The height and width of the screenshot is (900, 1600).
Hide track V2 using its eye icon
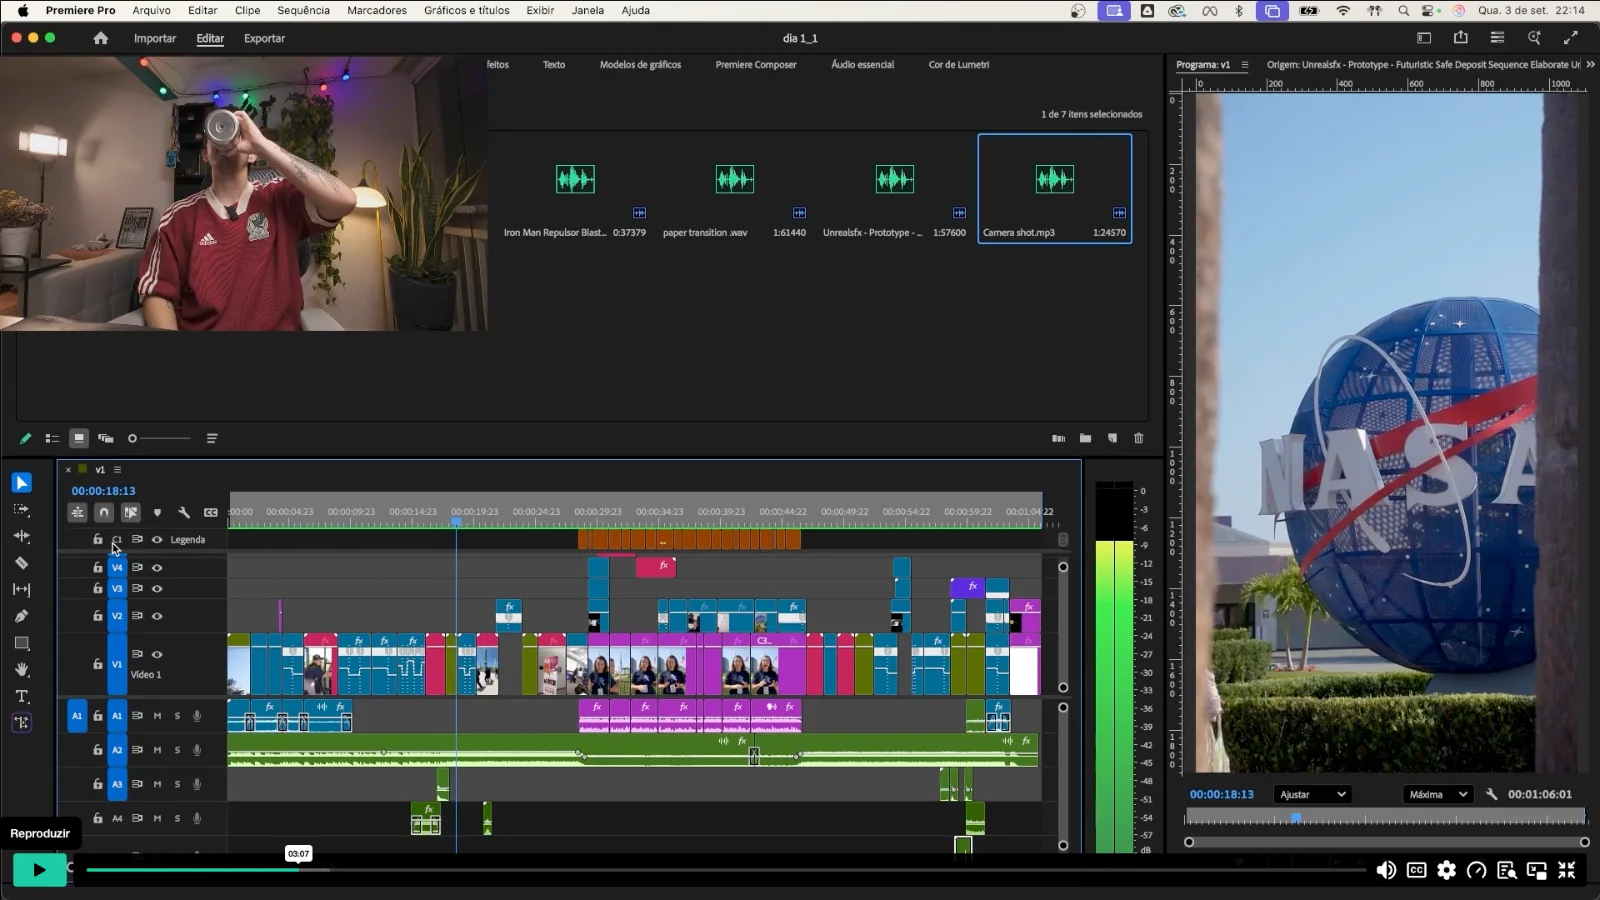tap(157, 616)
